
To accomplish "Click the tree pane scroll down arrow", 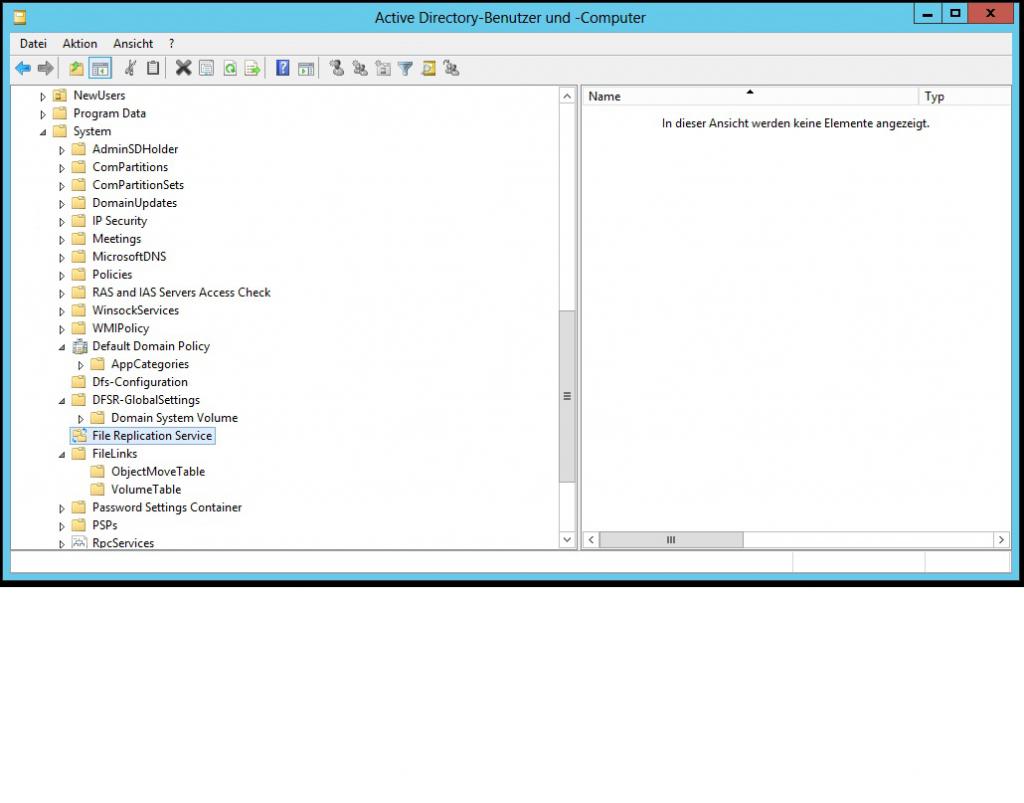I will (567, 540).
